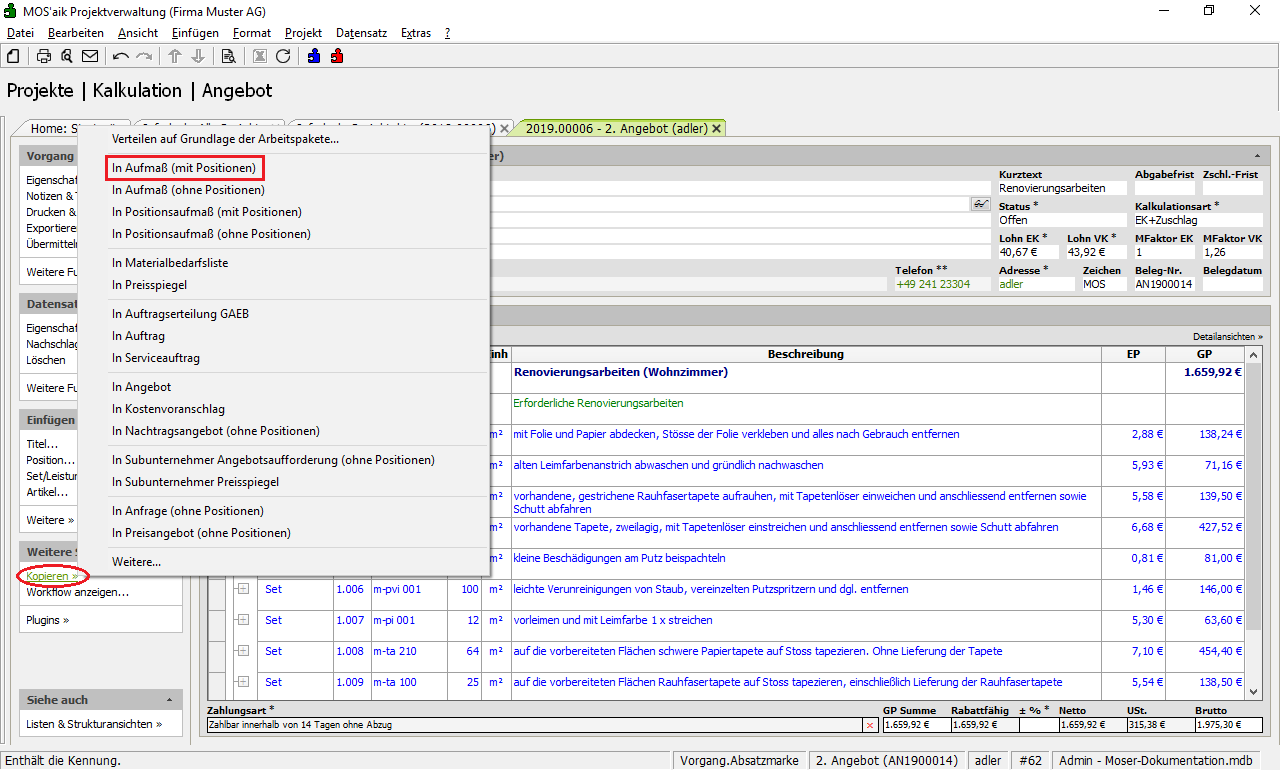Close the '2. Angebot (adler)' tab
The height and width of the screenshot is (770, 1280).
716,129
